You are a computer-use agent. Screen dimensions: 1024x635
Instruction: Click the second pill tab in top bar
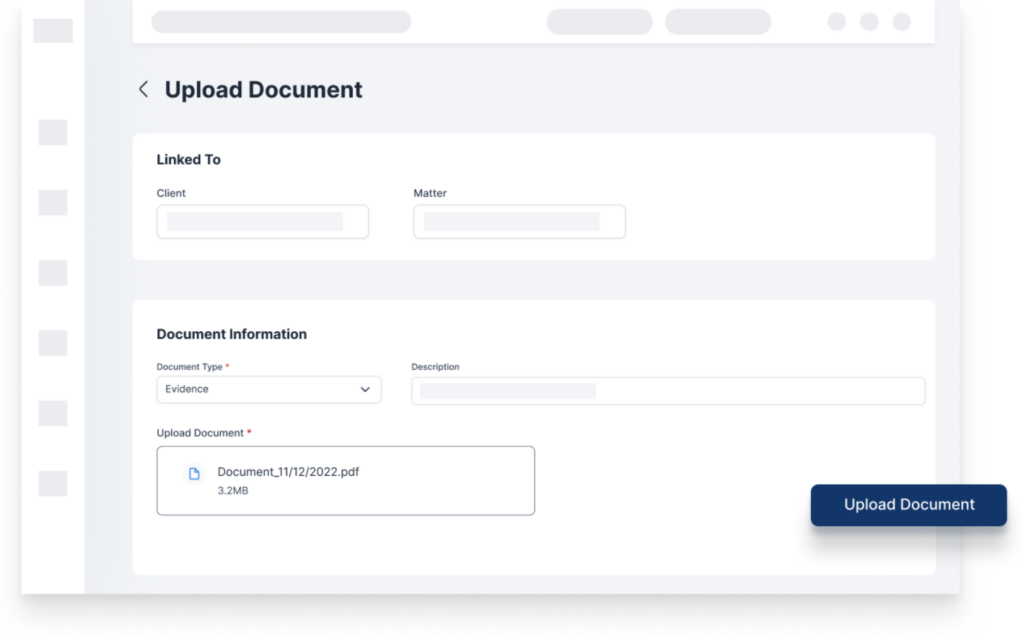[717, 22]
